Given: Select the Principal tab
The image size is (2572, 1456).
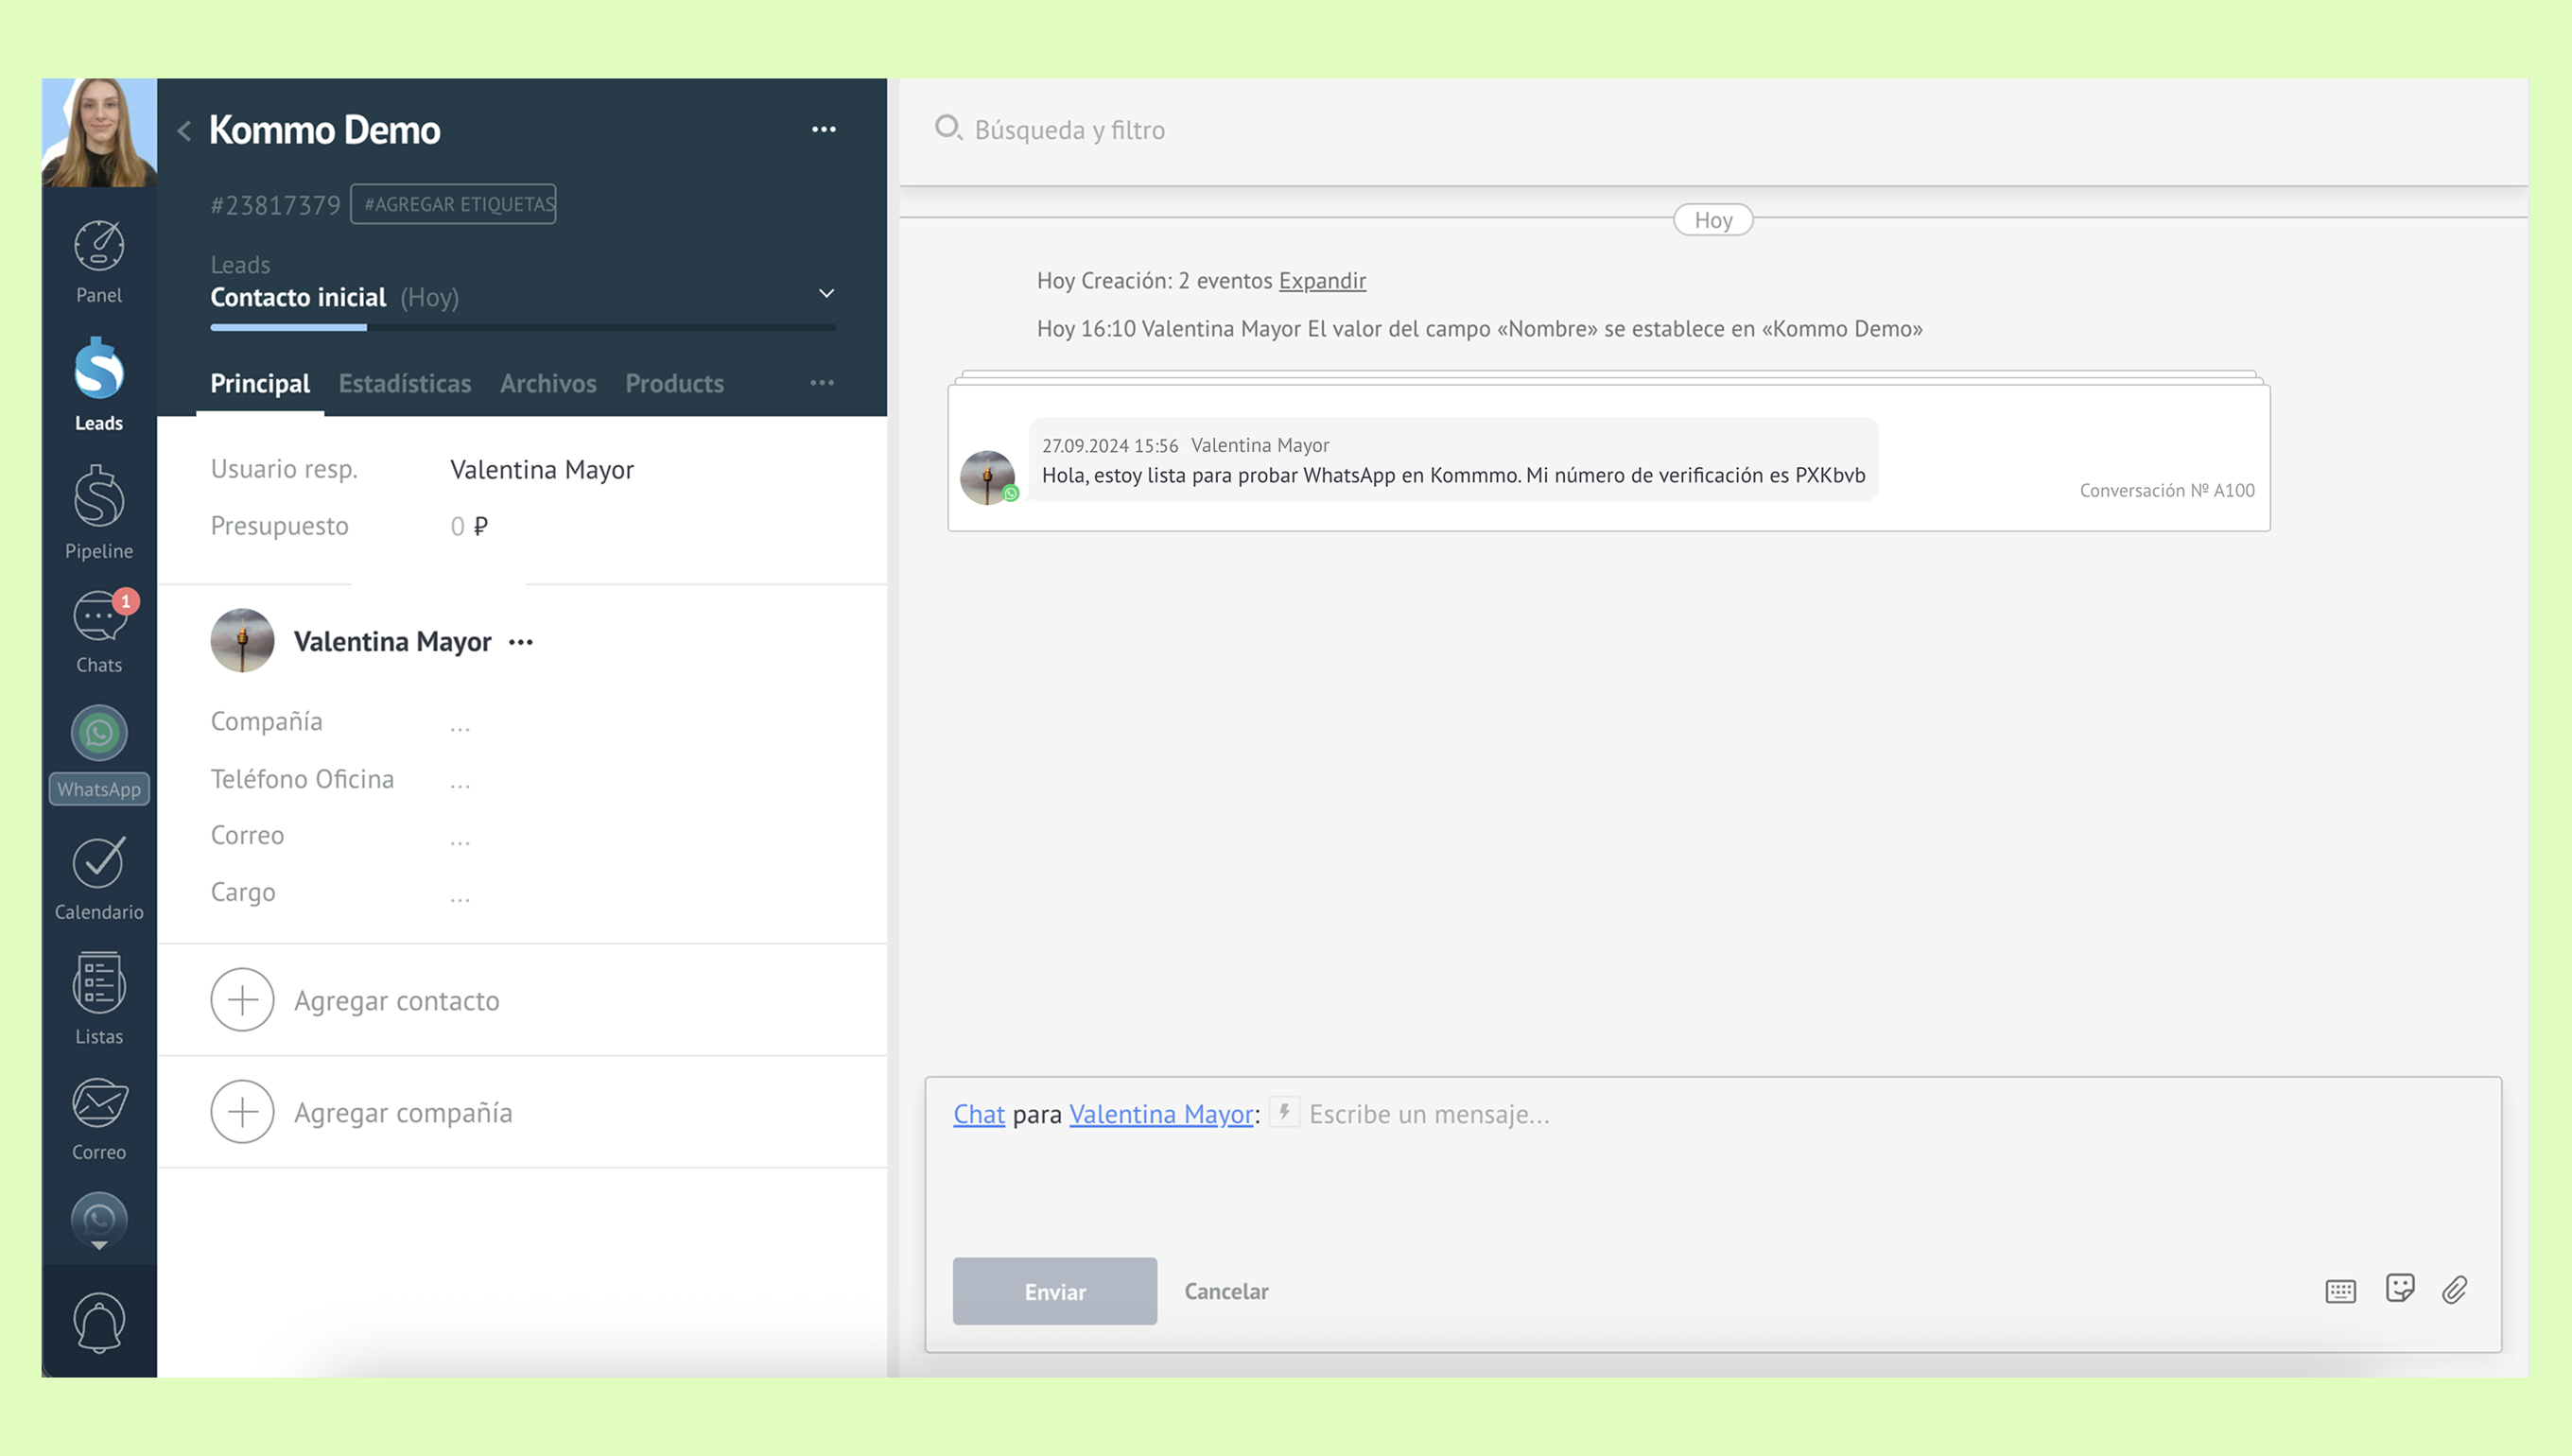Looking at the screenshot, I should pyautogui.click(x=260, y=383).
